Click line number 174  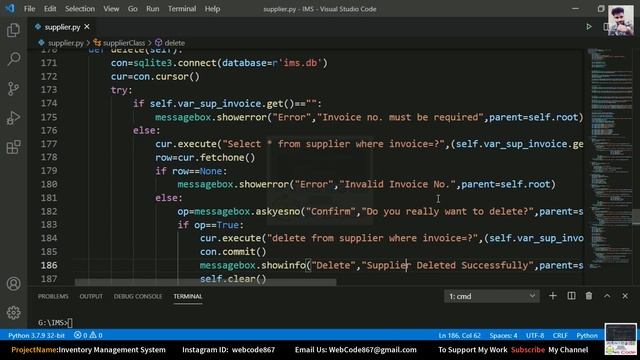click(x=49, y=103)
